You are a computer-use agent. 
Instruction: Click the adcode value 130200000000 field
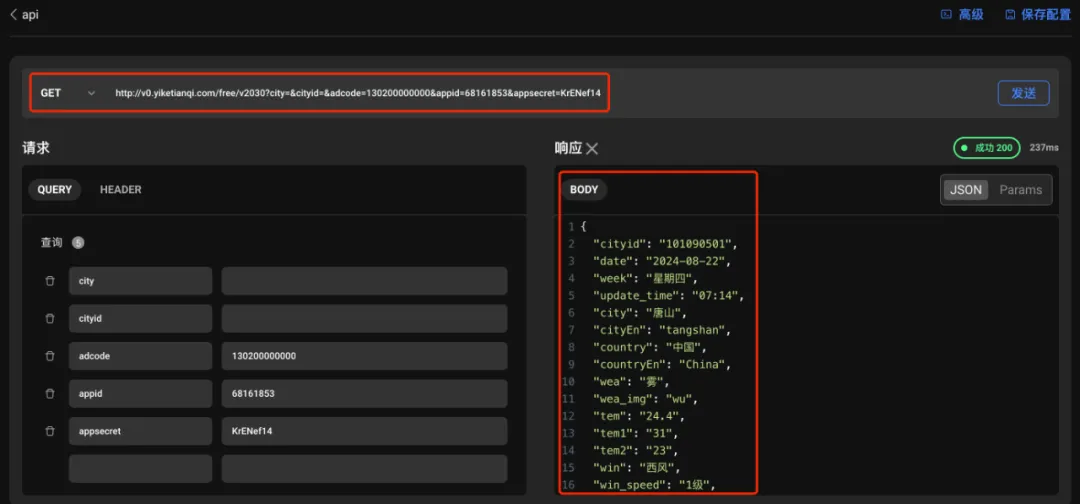coord(364,356)
